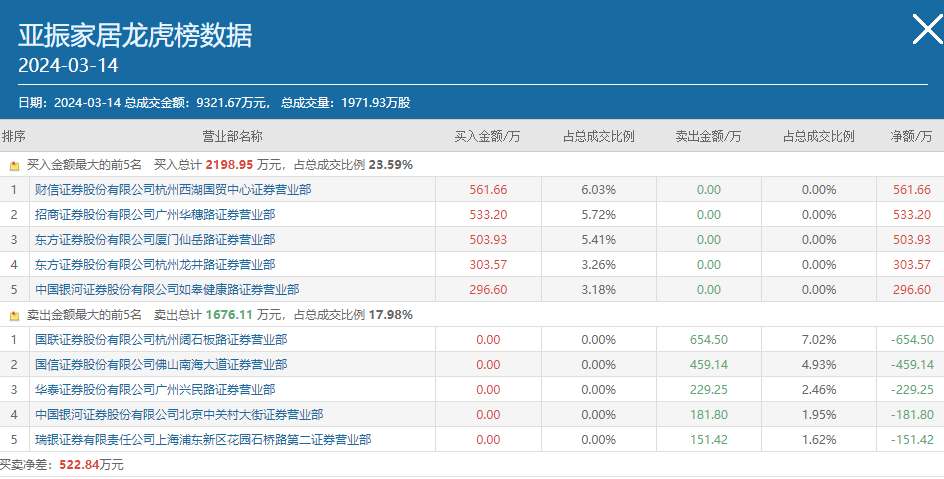
Task: Select sell amount 181.80 cell
Action: coord(709,415)
